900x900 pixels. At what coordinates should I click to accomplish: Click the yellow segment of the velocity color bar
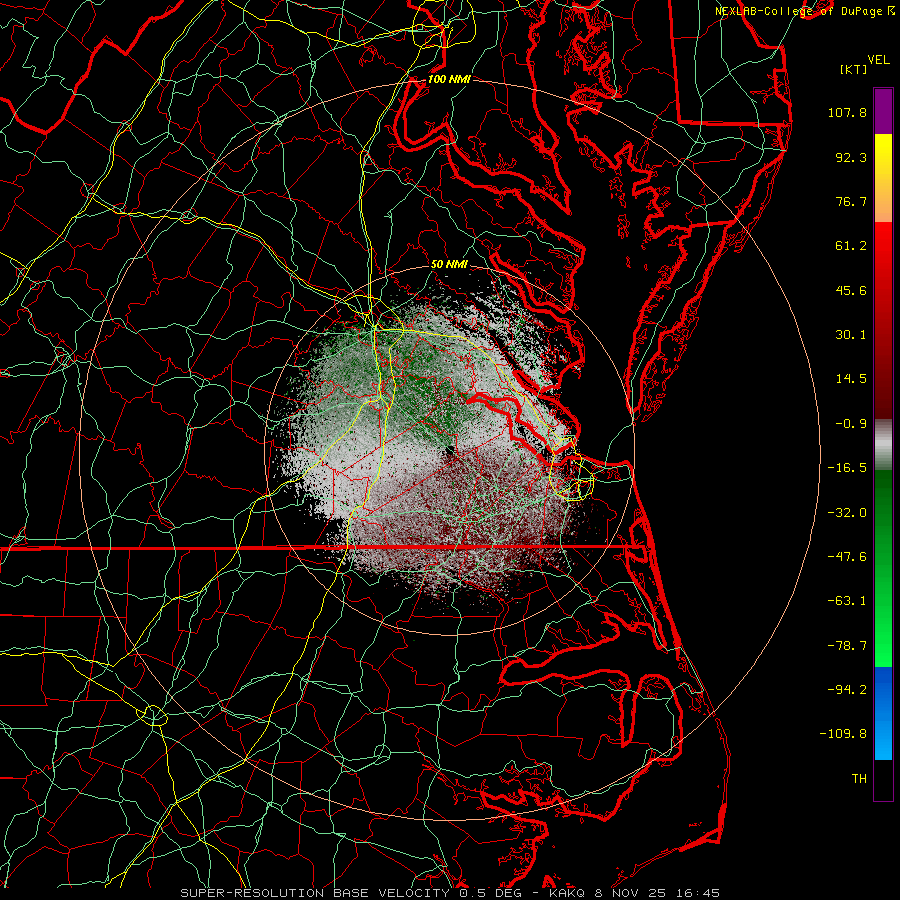(883, 155)
